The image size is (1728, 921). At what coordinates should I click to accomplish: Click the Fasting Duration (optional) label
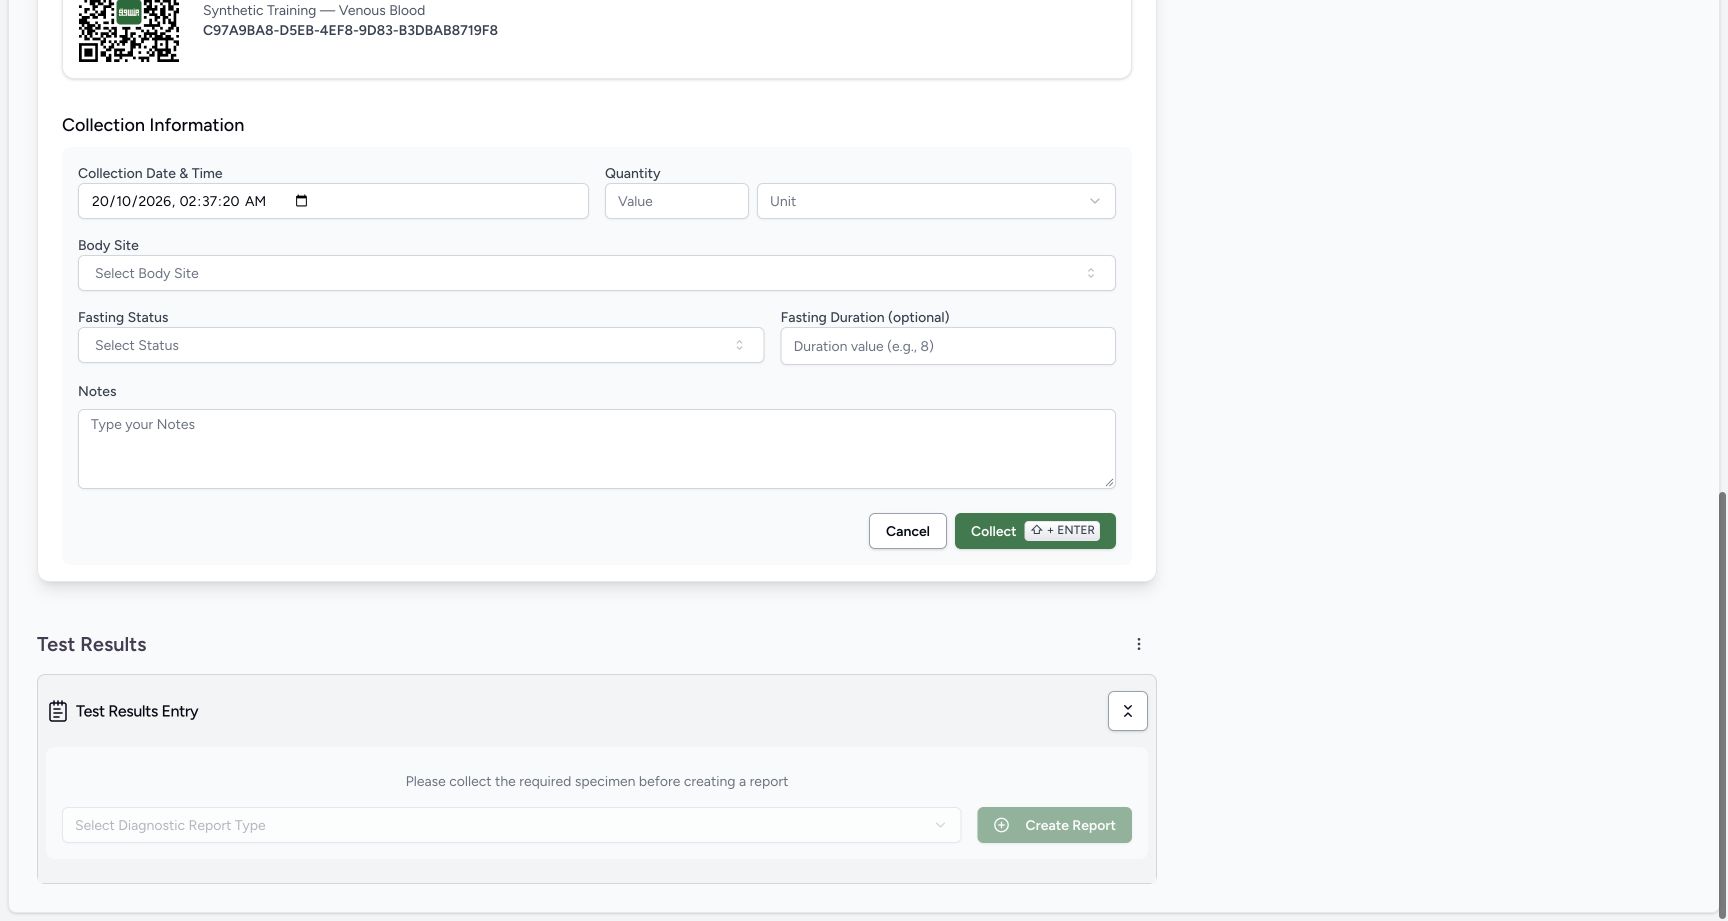(x=865, y=317)
